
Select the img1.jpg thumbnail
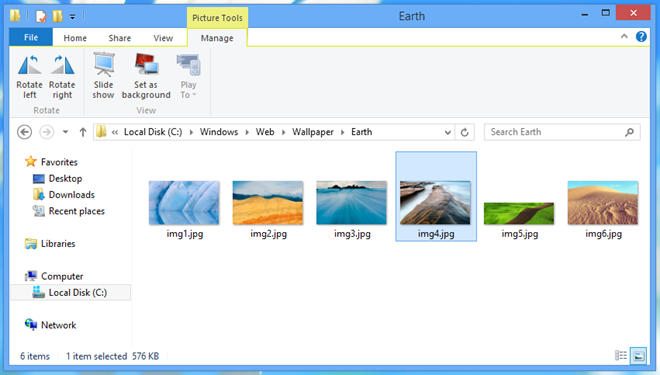tap(184, 203)
